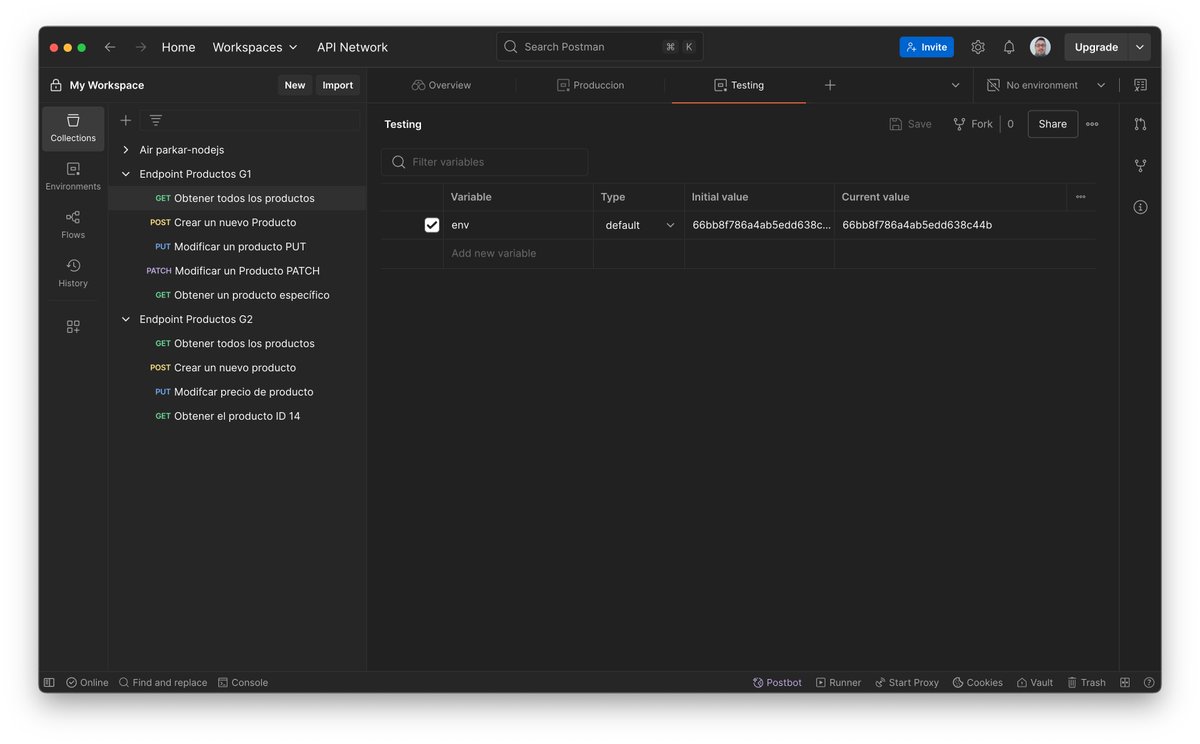Open the tab list chevron dropdown

pyautogui.click(x=955, y=85)
